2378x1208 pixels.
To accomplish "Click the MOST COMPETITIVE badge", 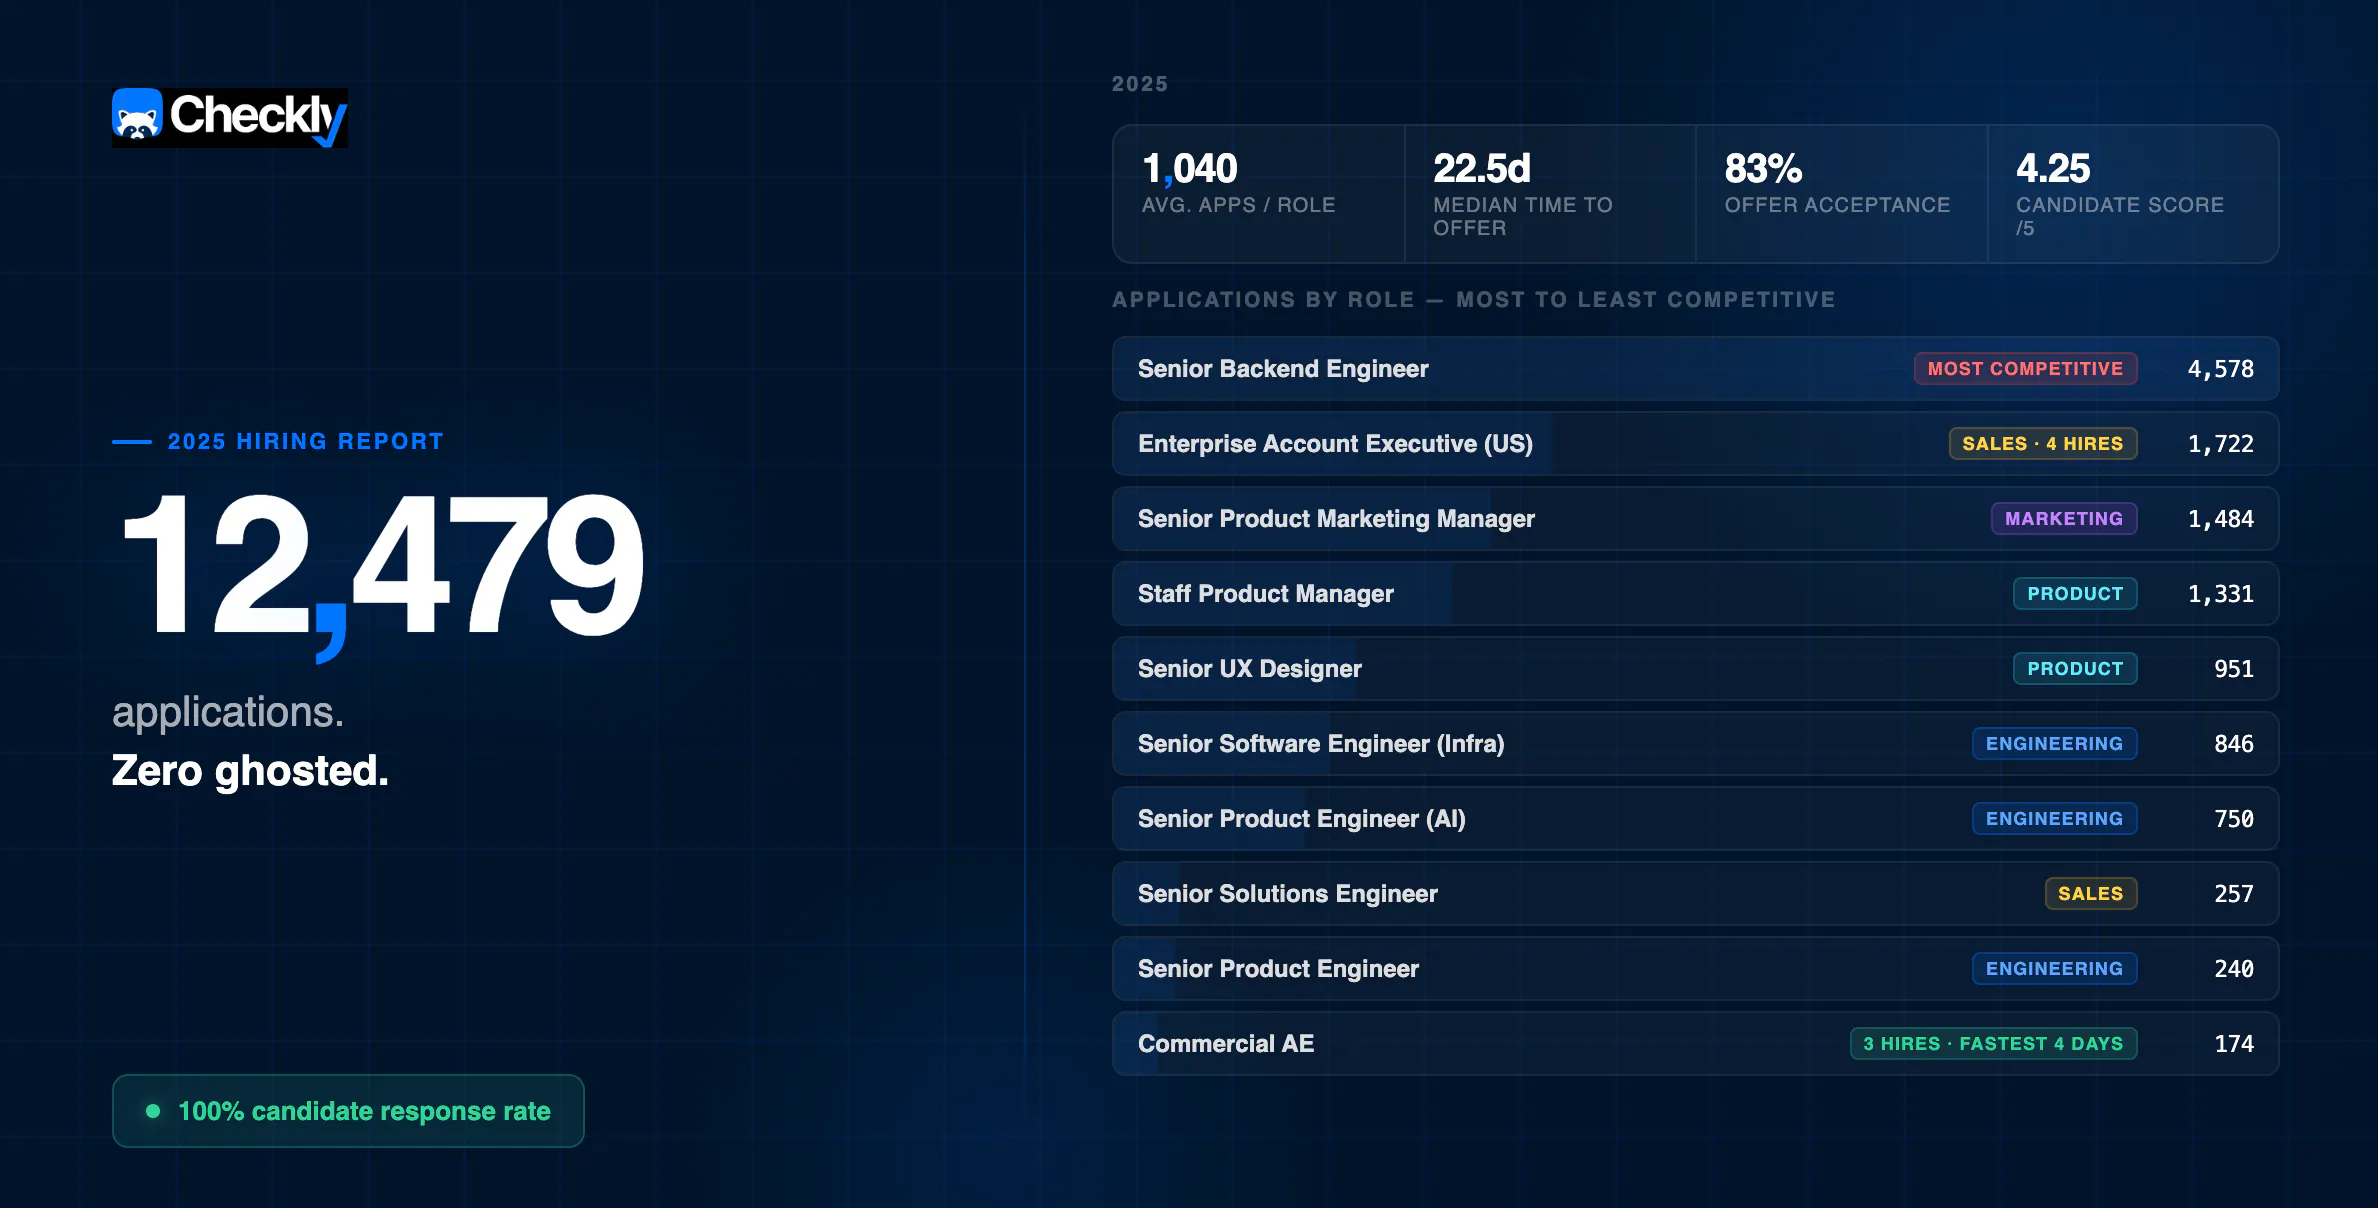I will coord(2025,368).
